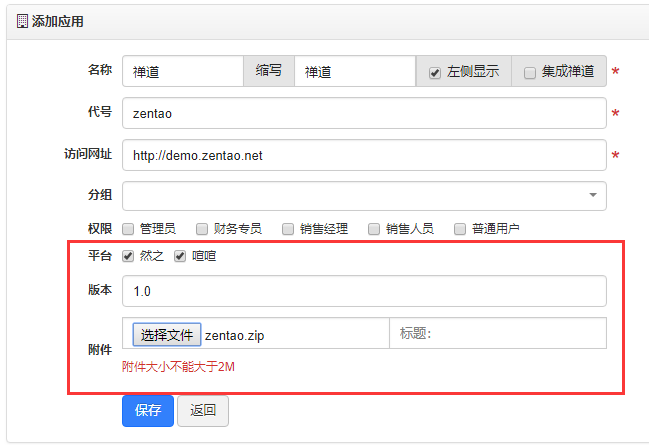Enable the 普通用户 permission checkbox
649x445 pixels.
tap(461, 229)
